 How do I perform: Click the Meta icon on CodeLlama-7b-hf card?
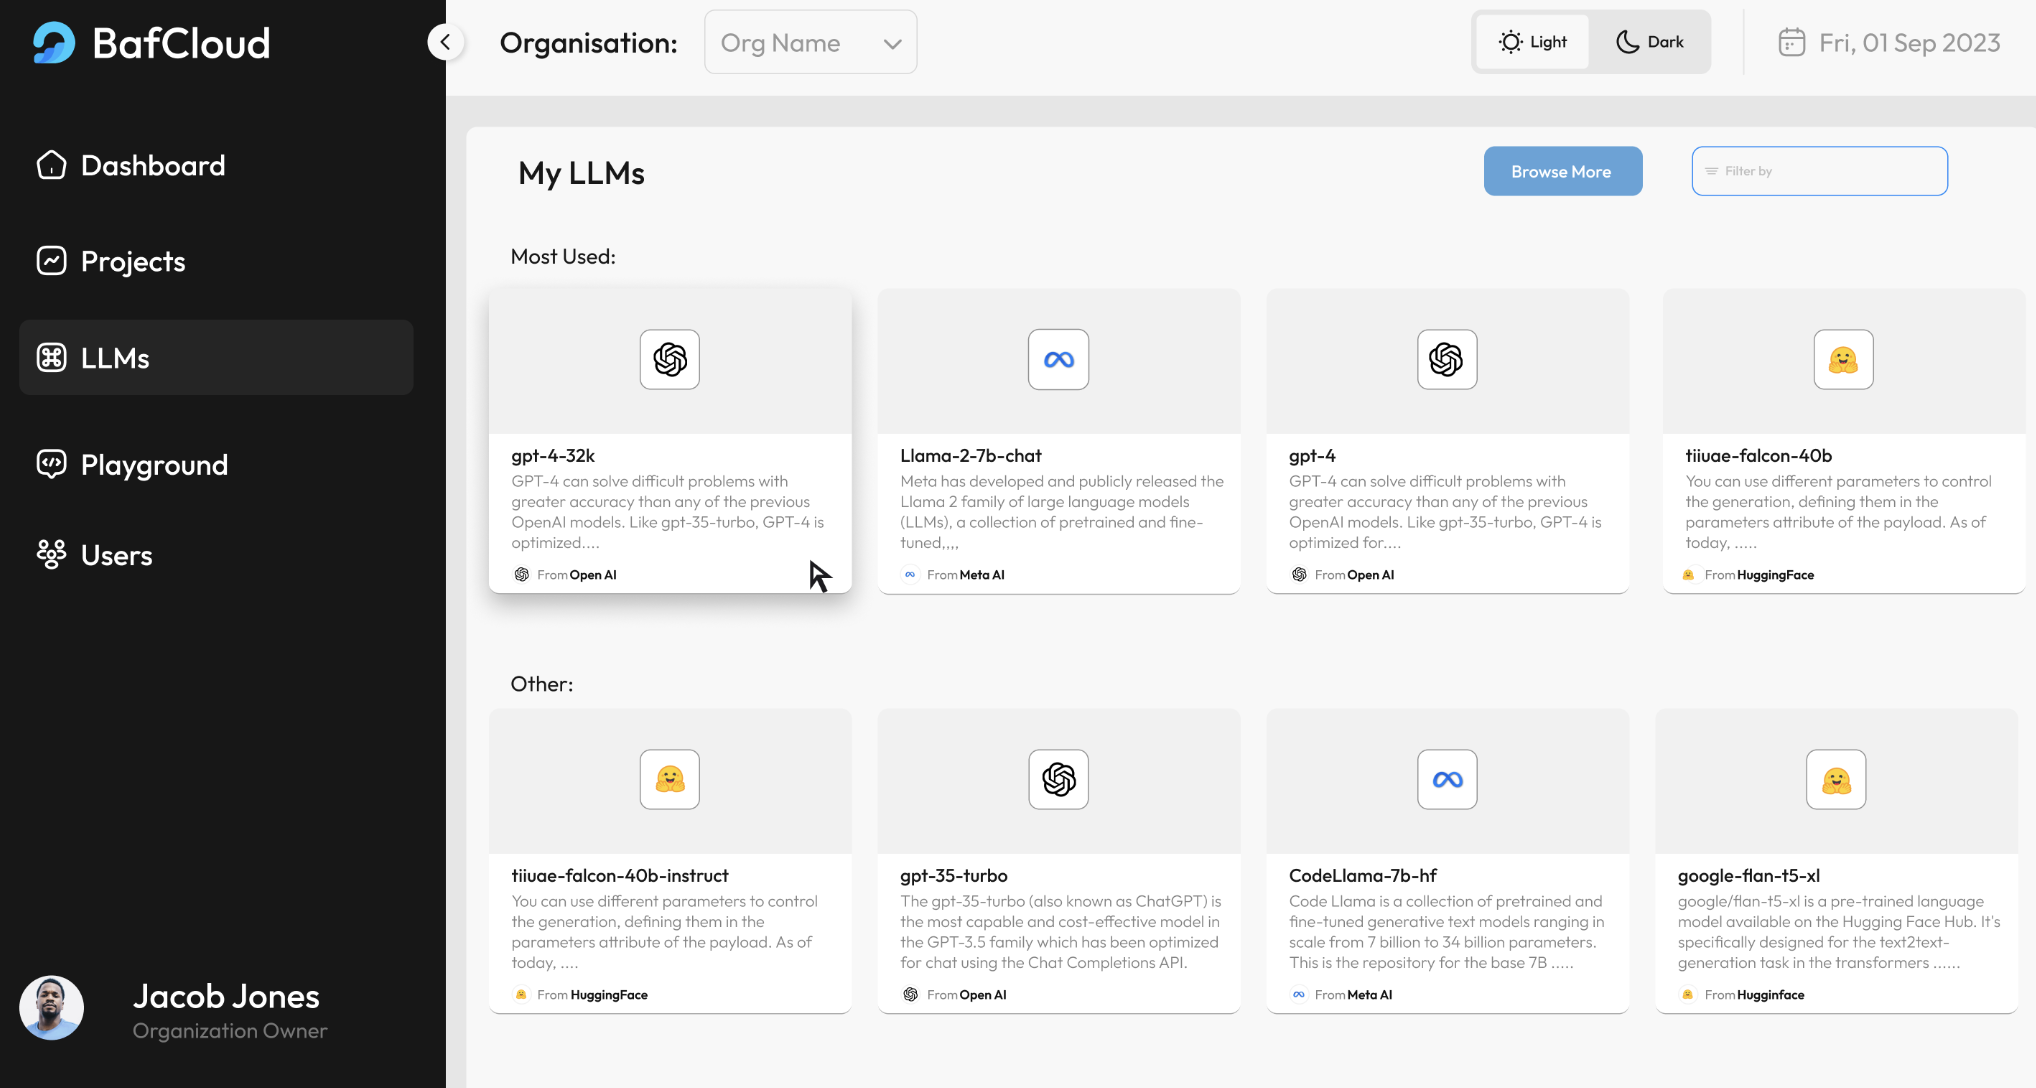(x=1447, y=779)
